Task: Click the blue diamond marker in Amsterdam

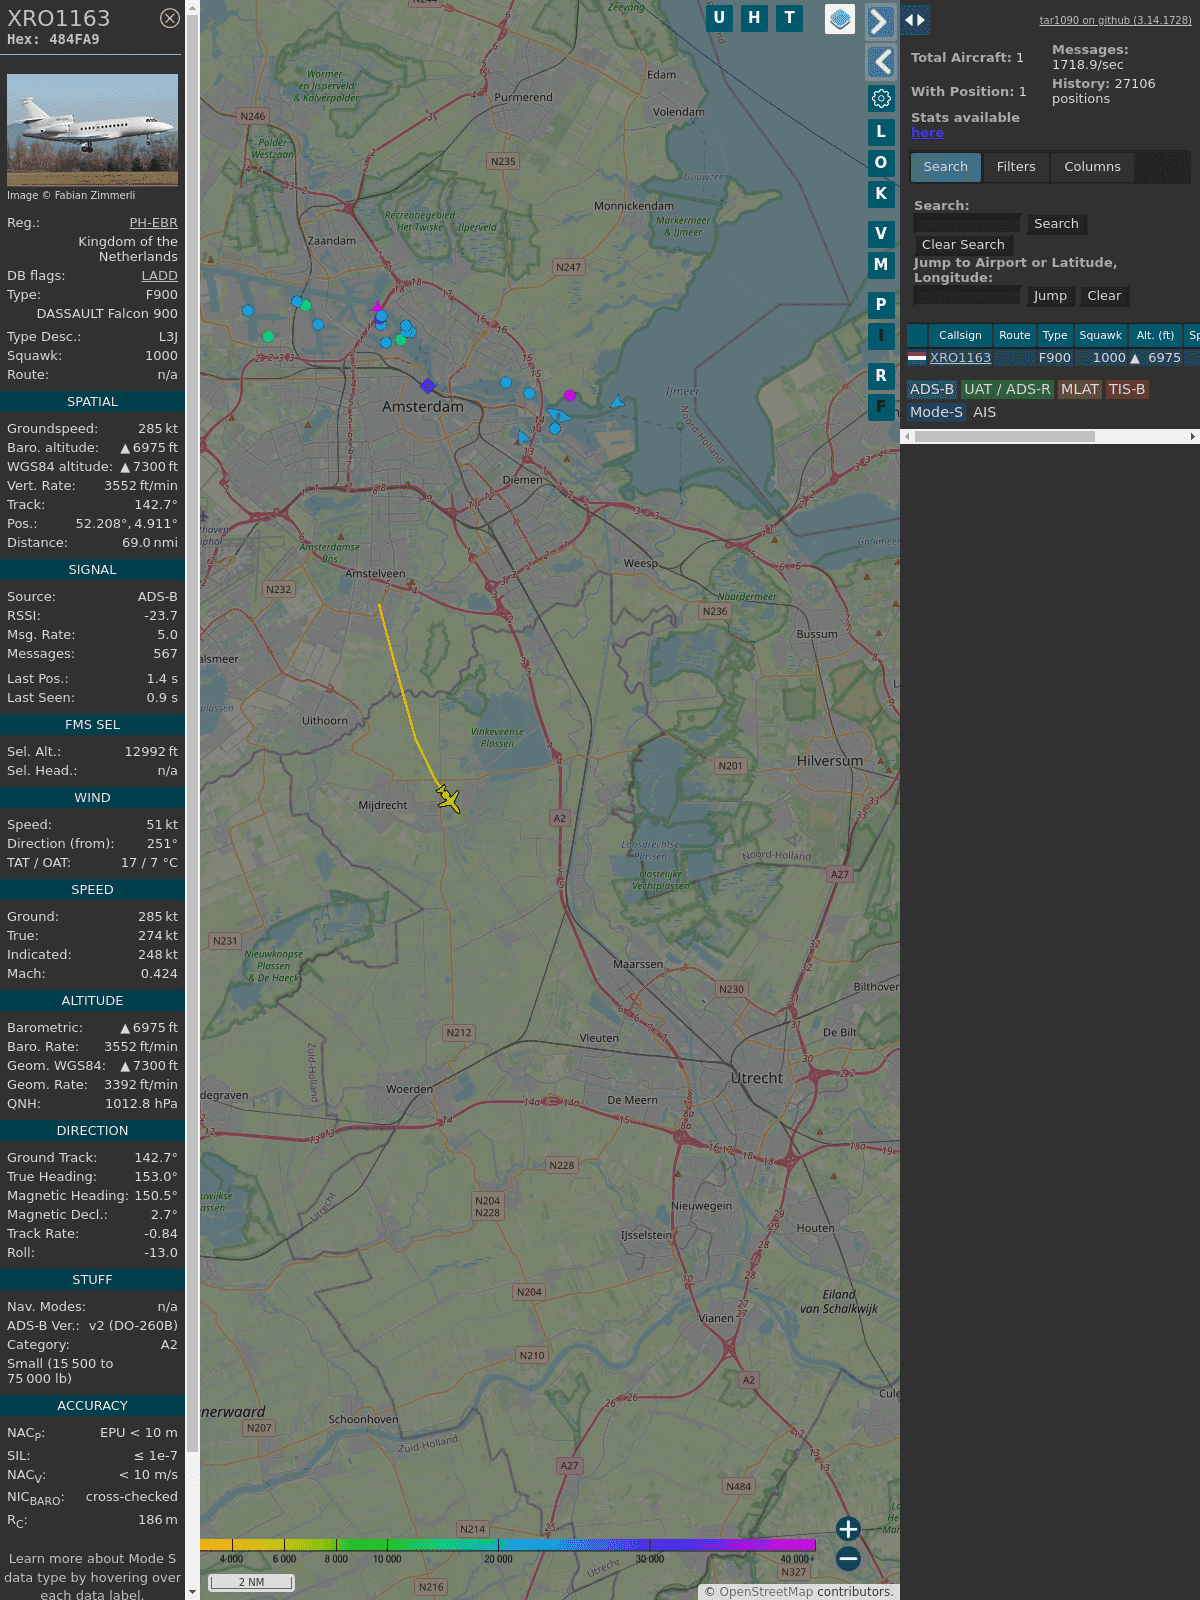Action: tap(428, 386)
